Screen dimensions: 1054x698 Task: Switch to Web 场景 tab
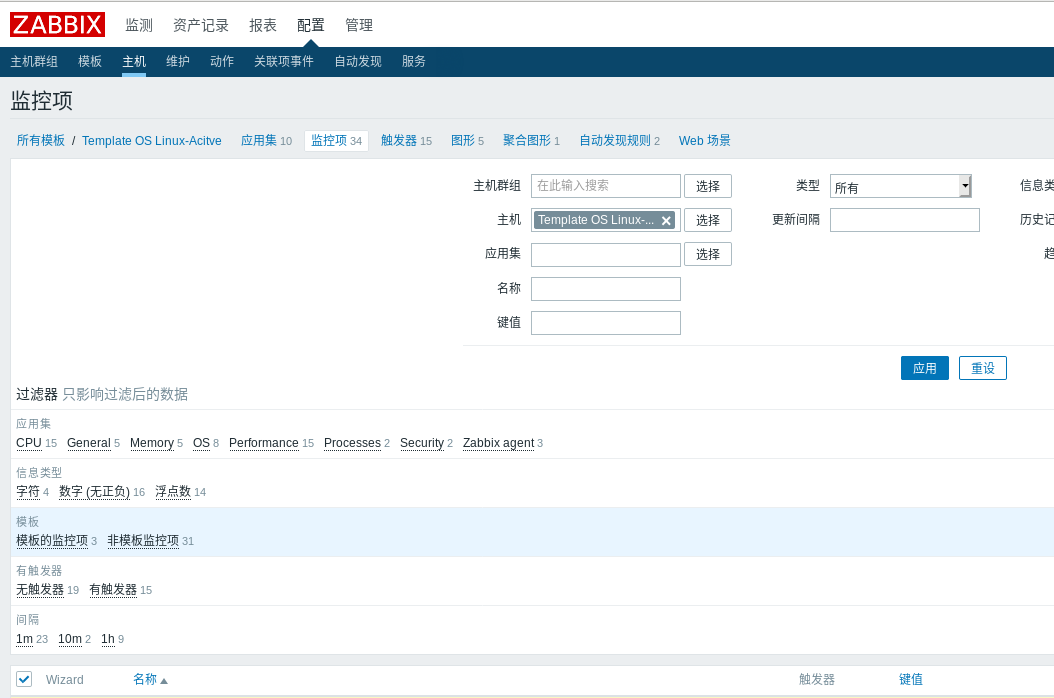click(x=704, y=141)
